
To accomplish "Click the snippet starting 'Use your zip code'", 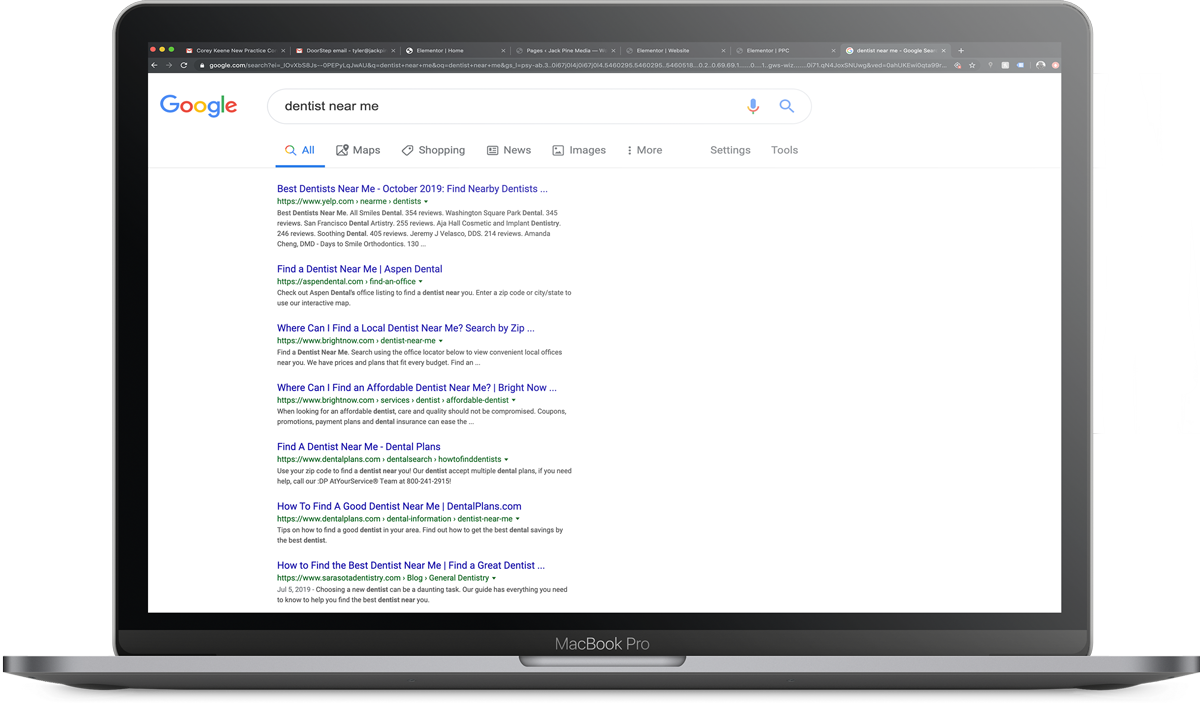I will pyautogui.click(x=424, y=476).
